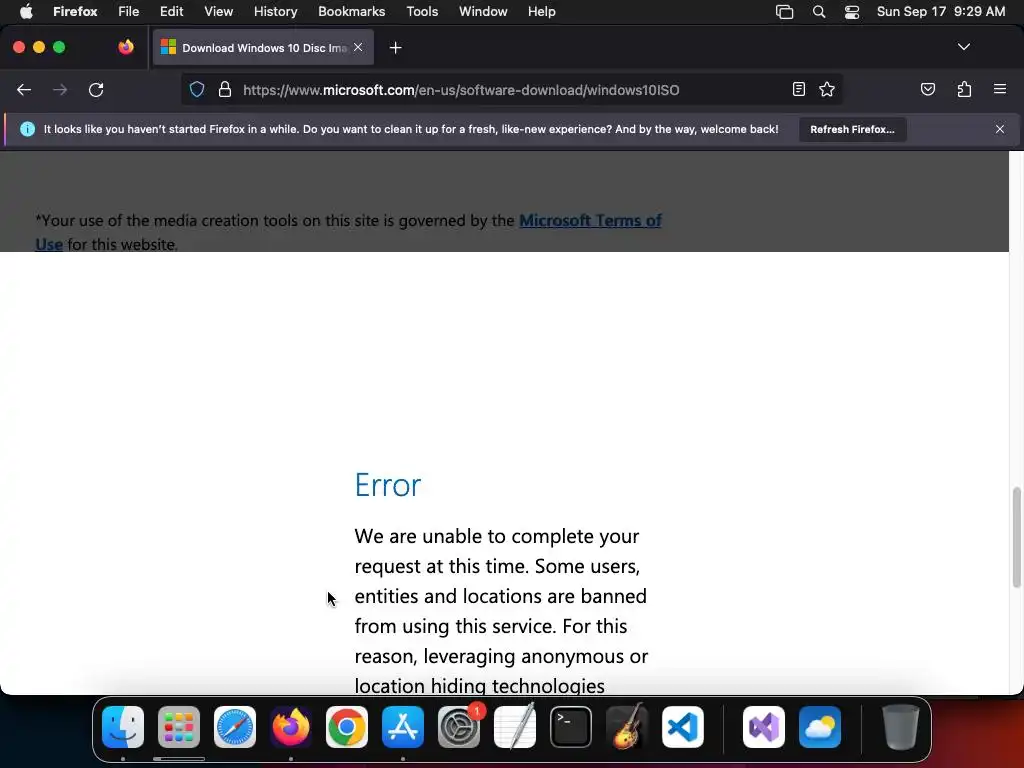1024x768 pixels.
Task: Open the Edit menu
Action: [172, 12]
